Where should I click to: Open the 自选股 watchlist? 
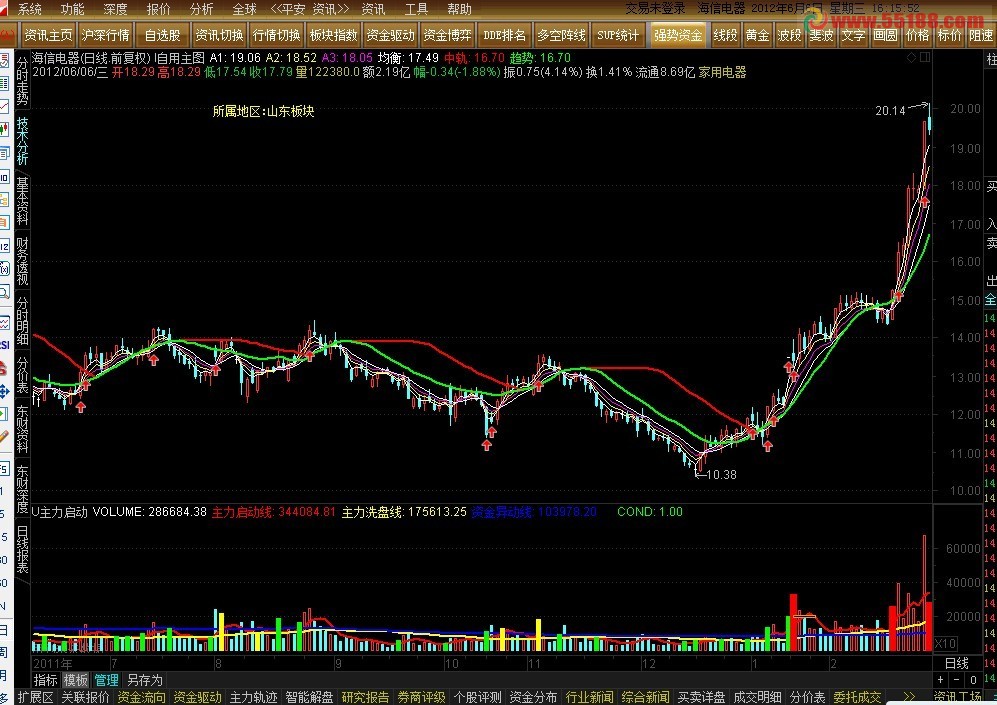163,33
